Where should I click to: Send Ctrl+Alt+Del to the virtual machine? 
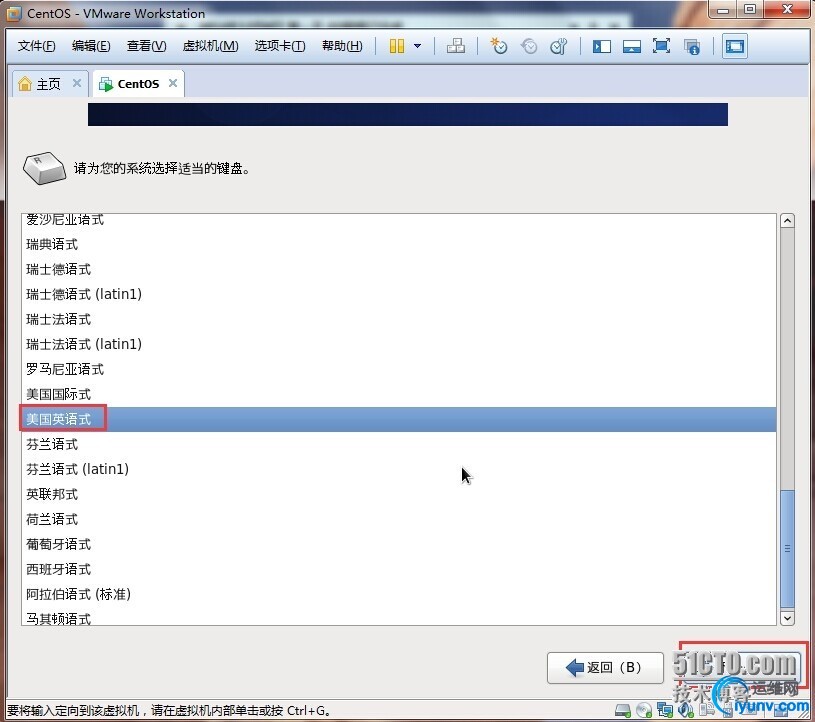coord(456,46)
